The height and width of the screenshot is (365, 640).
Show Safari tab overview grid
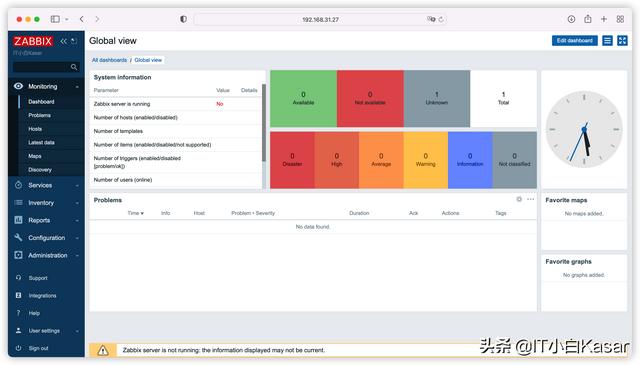point(620,19)
